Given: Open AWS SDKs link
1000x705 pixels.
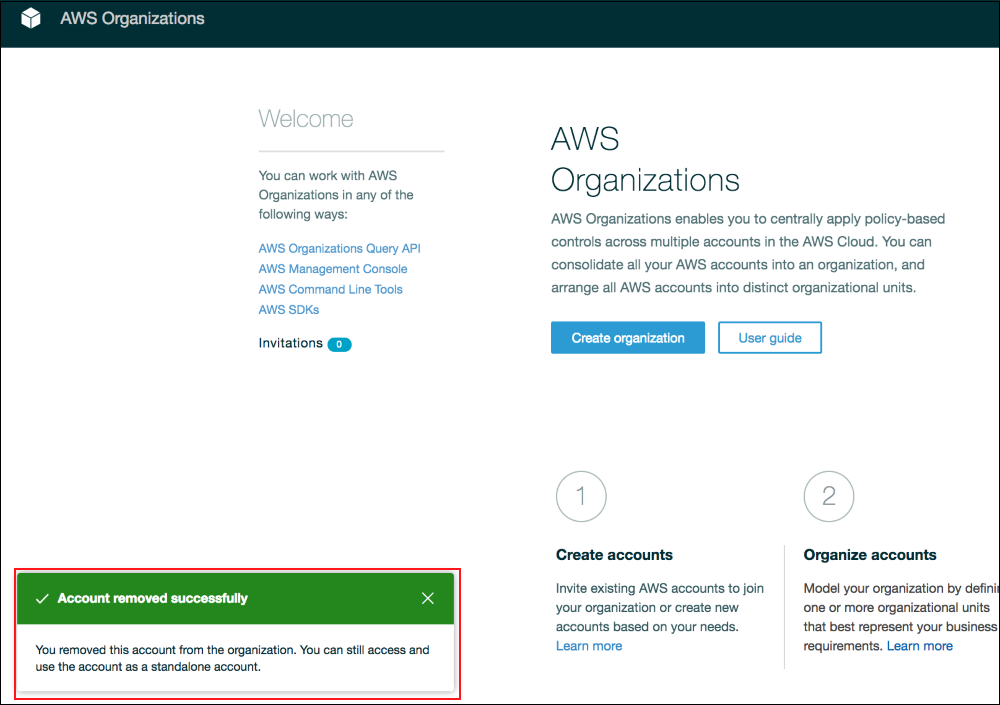Looking at the screenshot, I should tap(288, 309).
